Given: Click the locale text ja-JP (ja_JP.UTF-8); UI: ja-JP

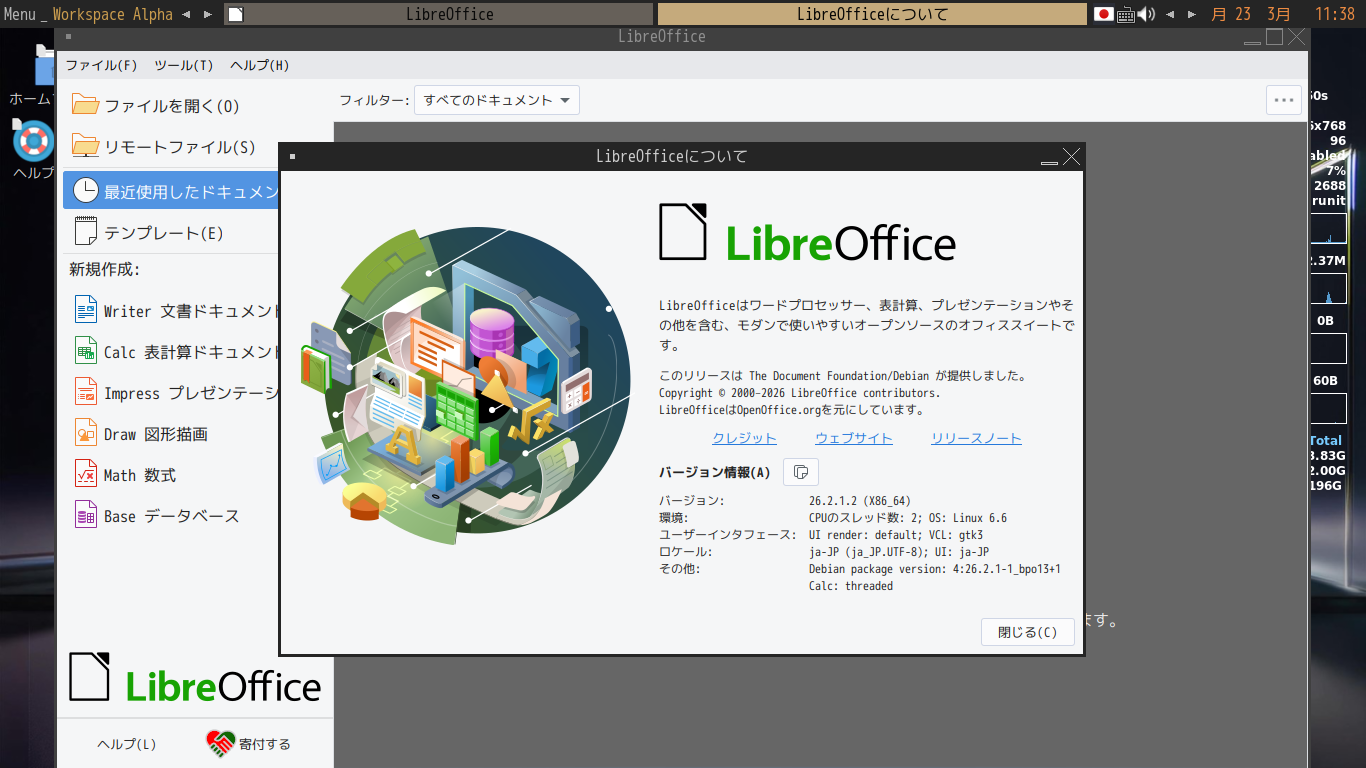Looking at the screenshot, I should click(899, 552).
